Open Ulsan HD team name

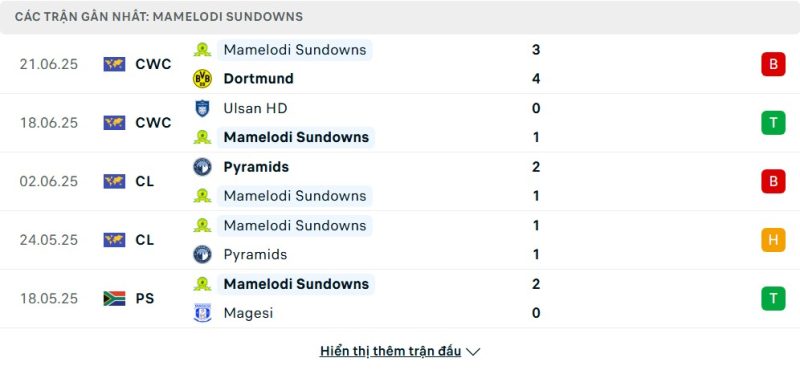coord(255,108)
